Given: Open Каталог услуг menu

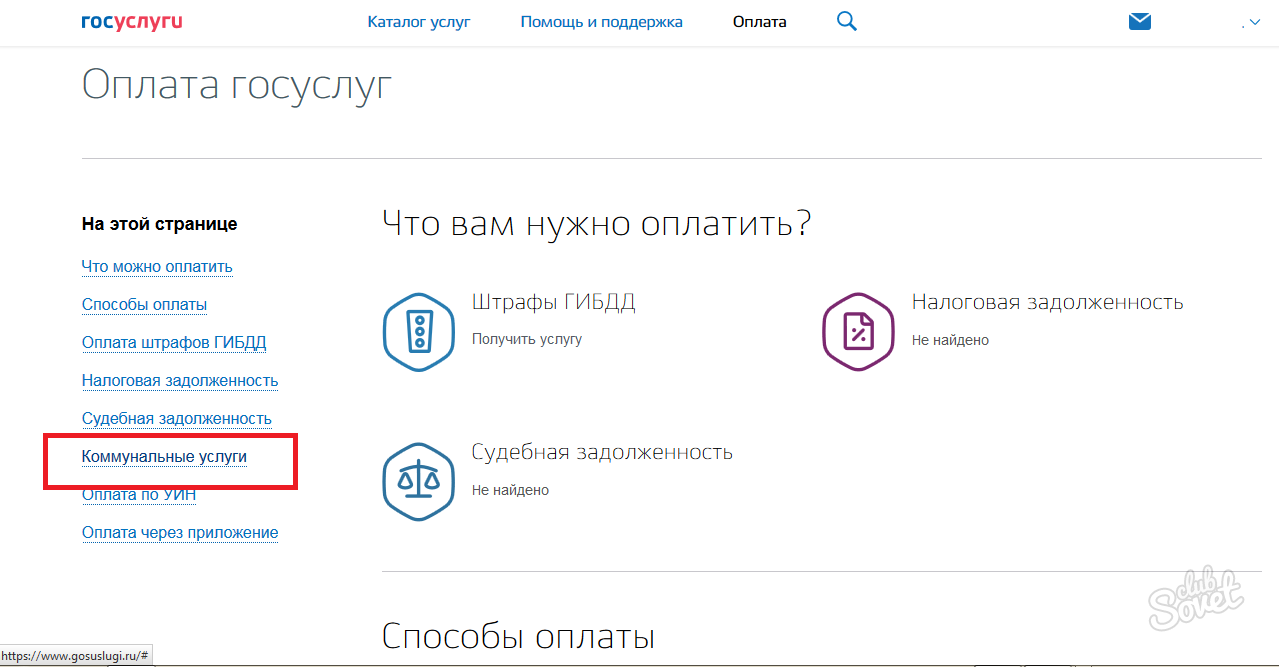Looking at the screenshot, I should (418, 21).
